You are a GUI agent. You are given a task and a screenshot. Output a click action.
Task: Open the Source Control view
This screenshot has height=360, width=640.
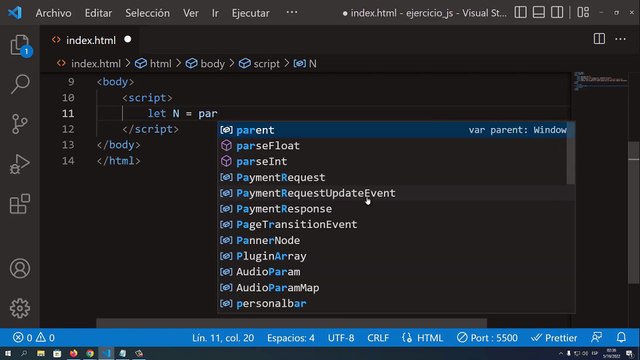(20, 124)
